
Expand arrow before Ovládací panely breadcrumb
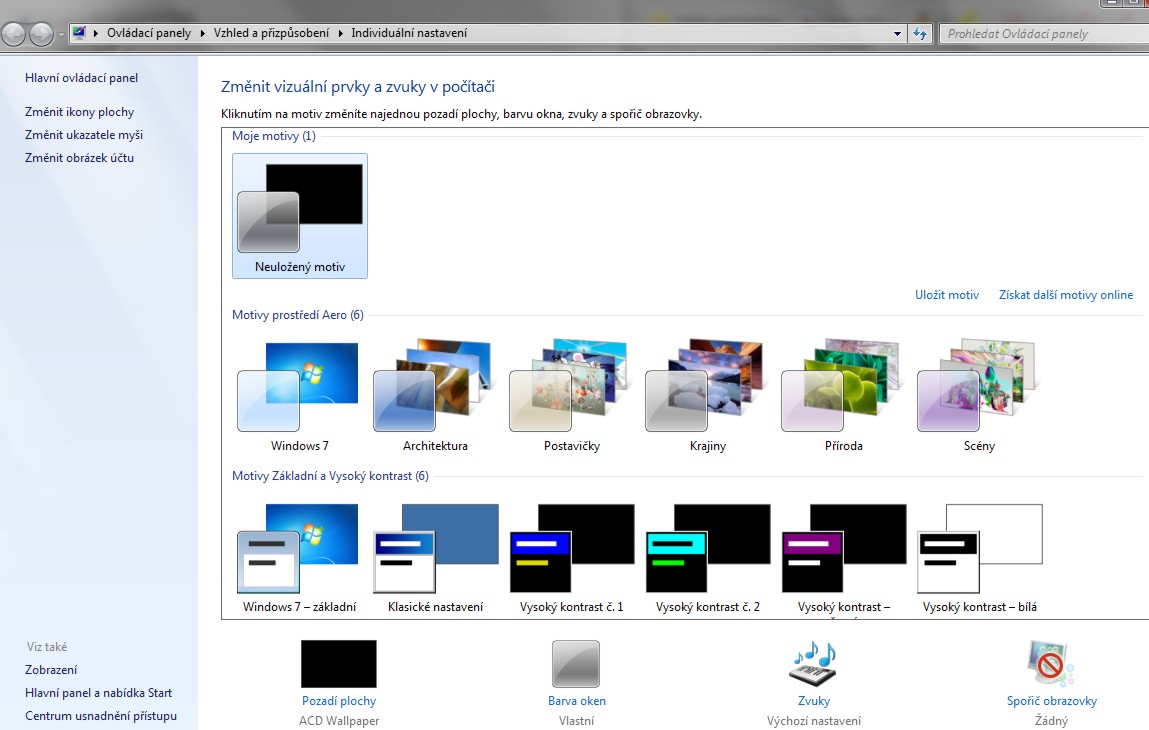tap(96, 33)
